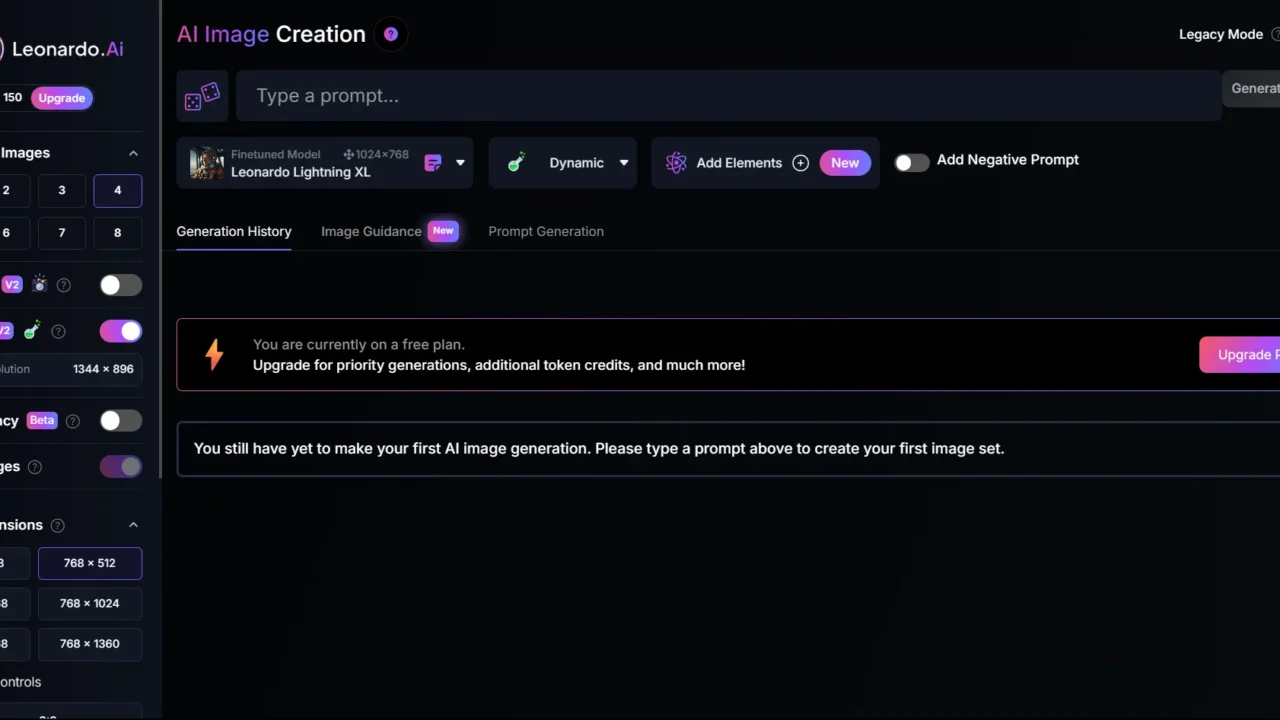The height and width of the screenshot is (720, 1280).
Task: Click the Upgrade button next to token count
Action: click(62, 98)
